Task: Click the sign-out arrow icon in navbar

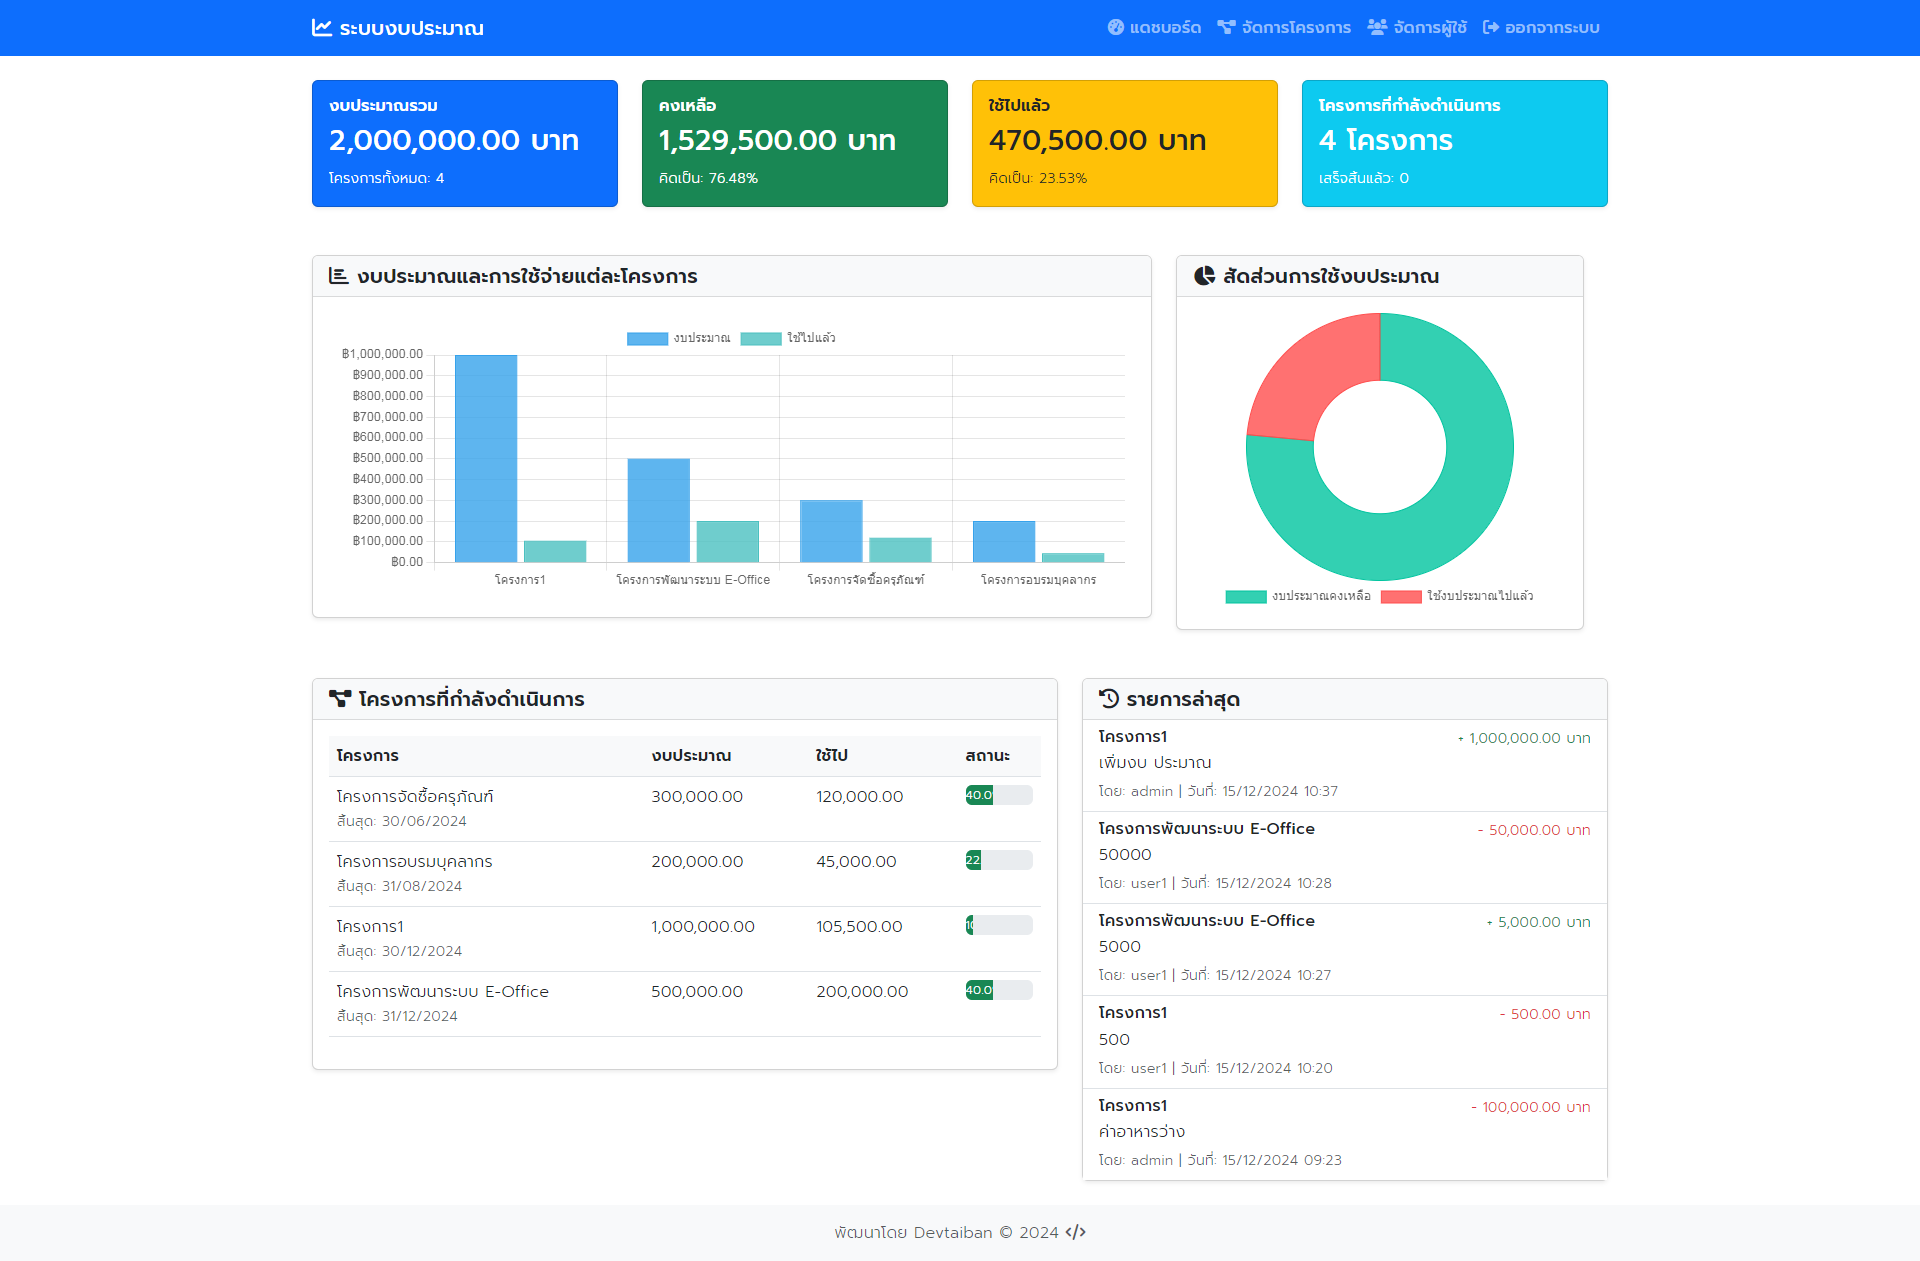Action: [1490, 28]
